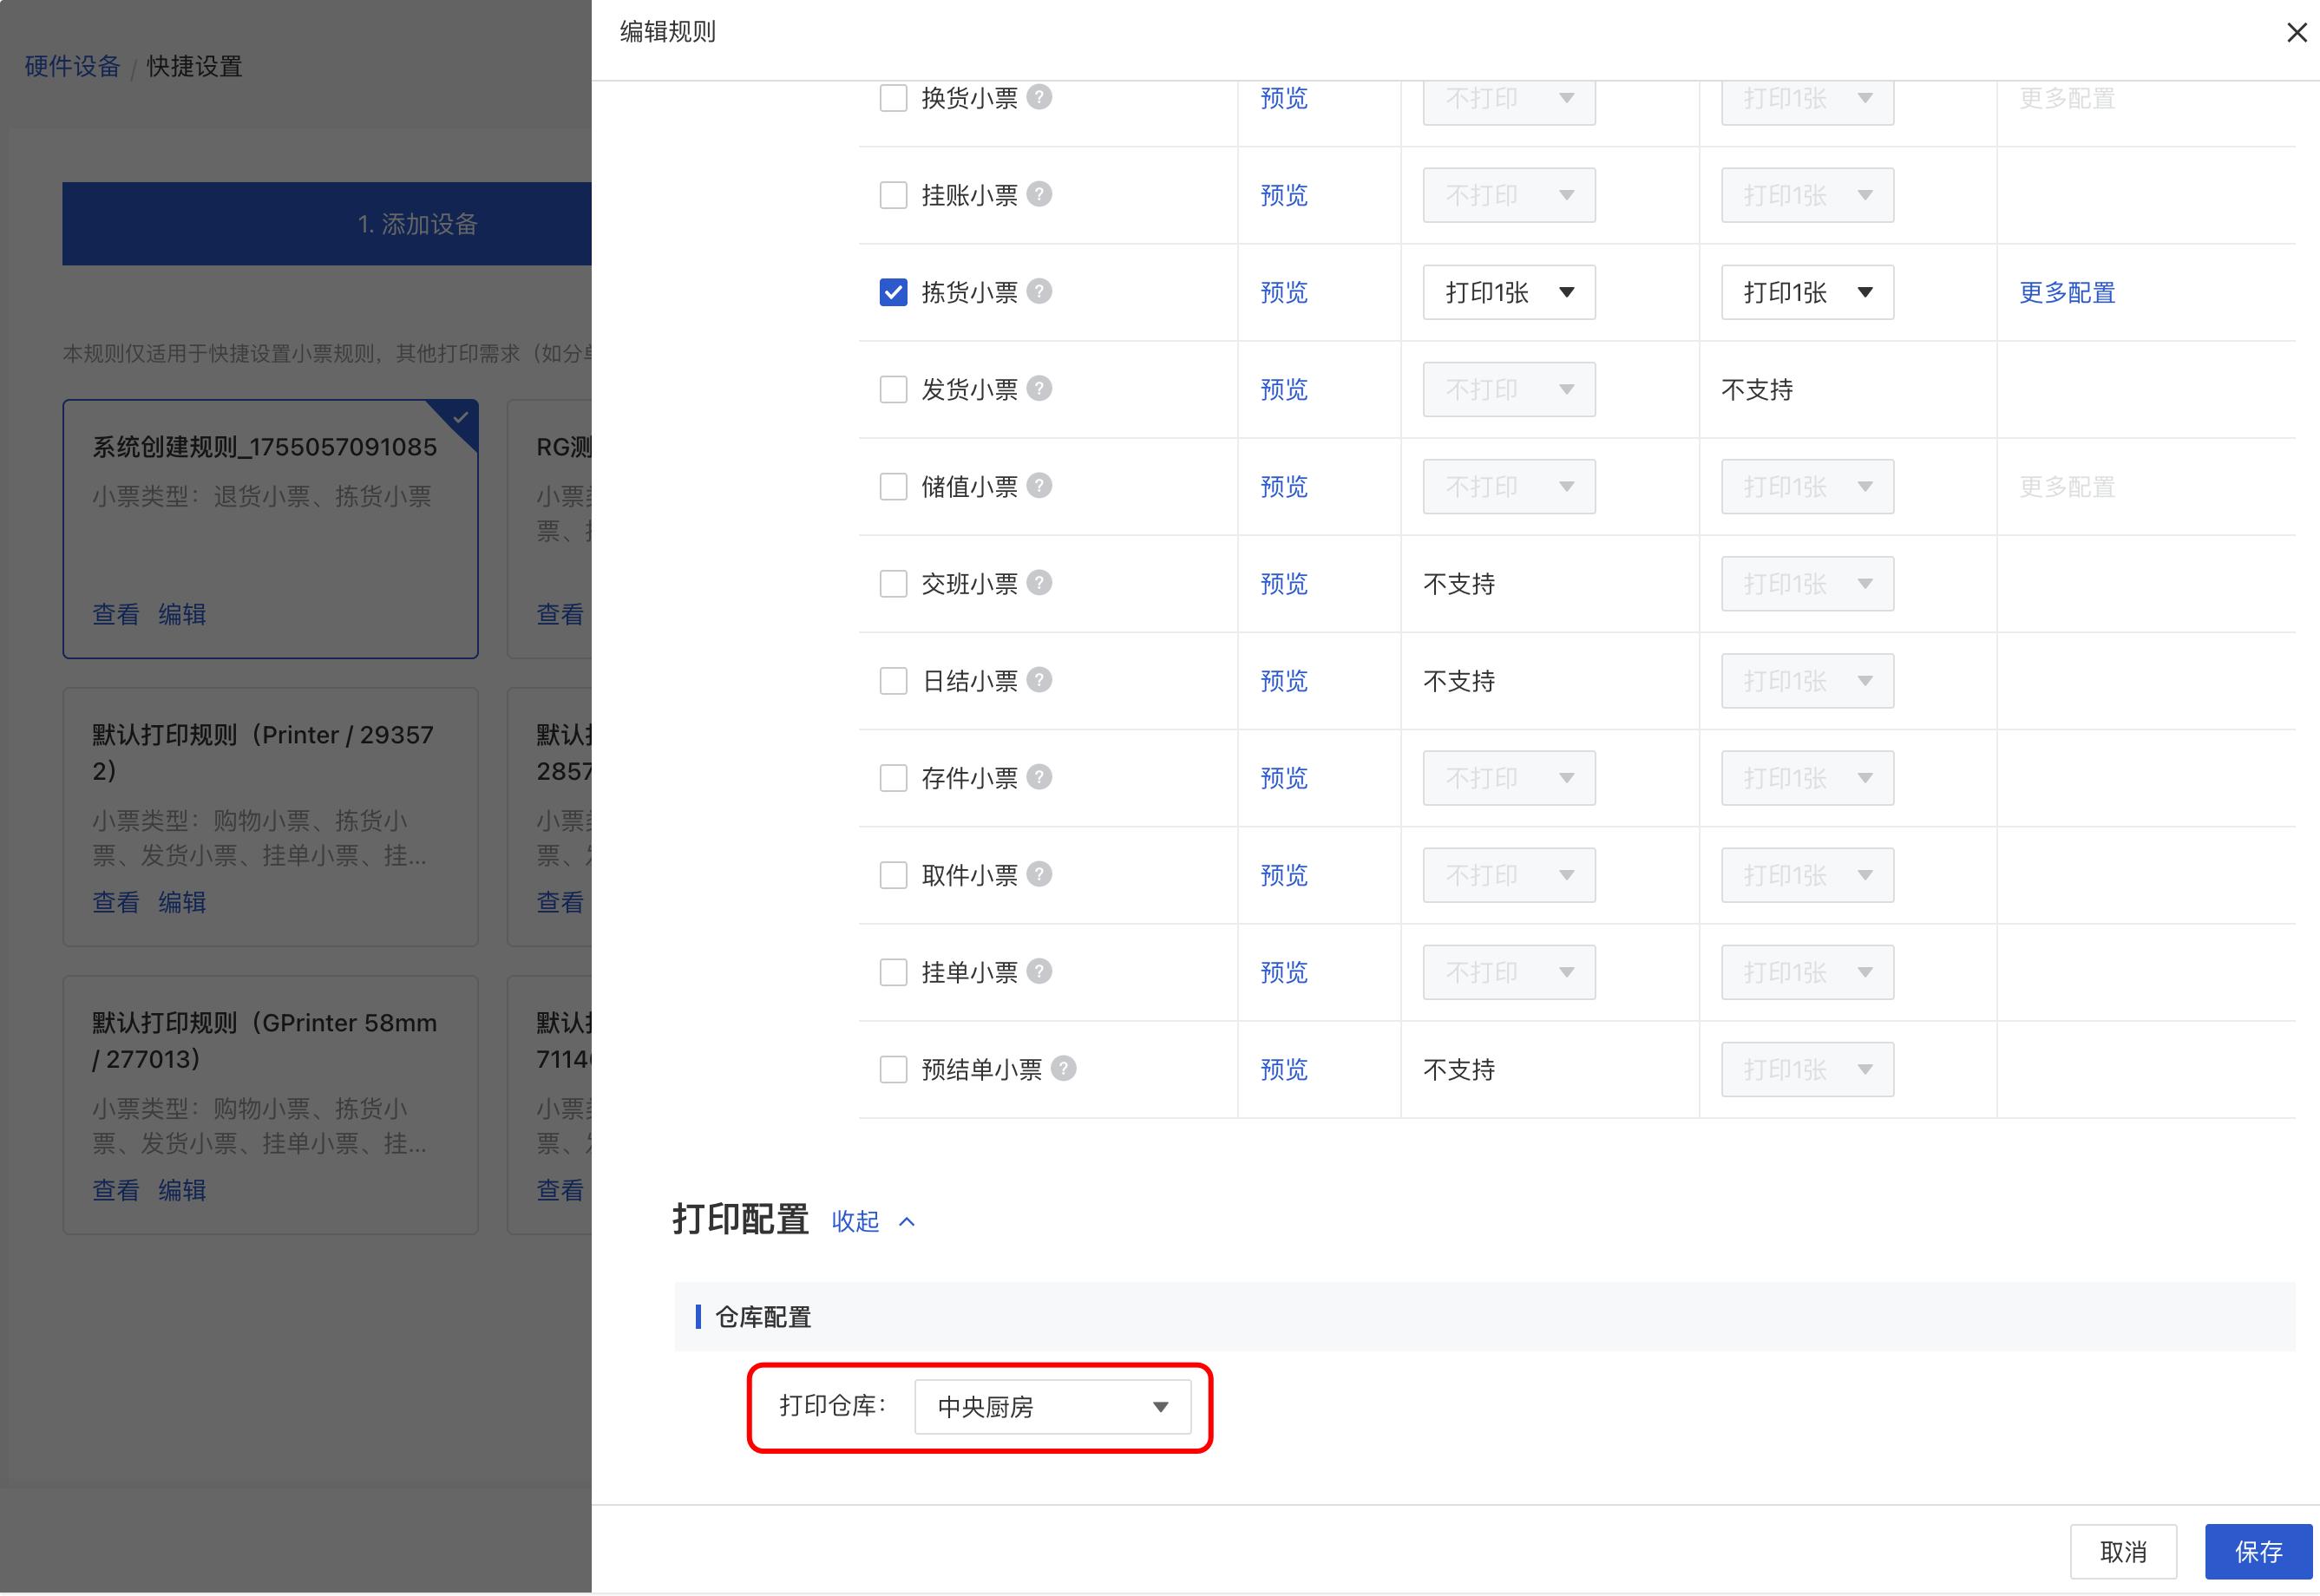
Task: Click help icon beside 交班小票
Action: point(1039,582)
